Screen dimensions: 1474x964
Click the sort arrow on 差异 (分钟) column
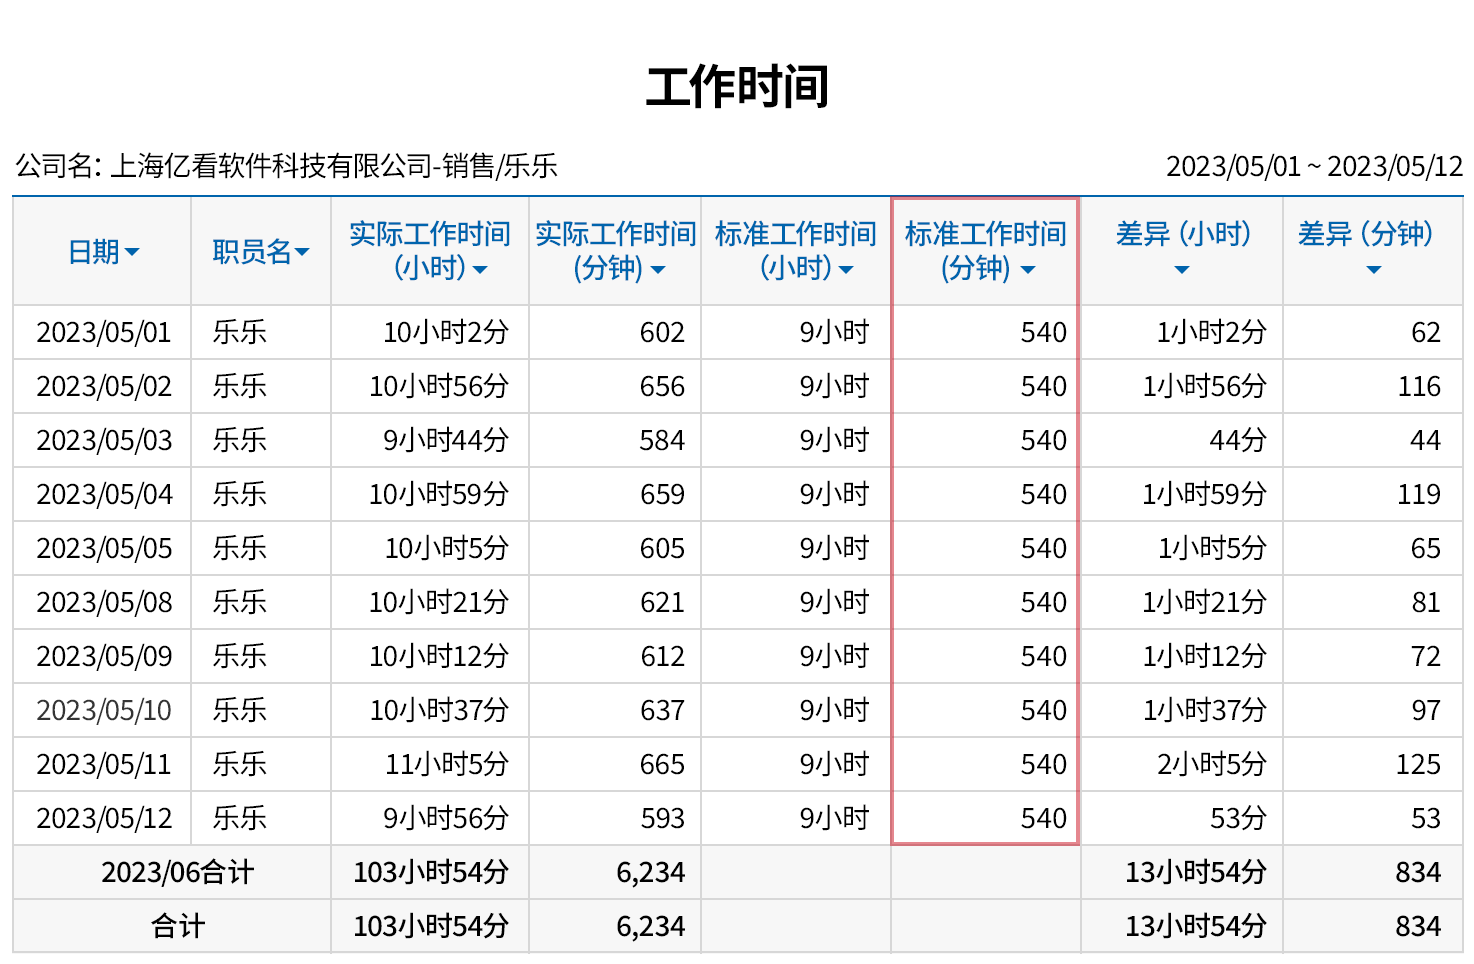(x=1373, y=269)
